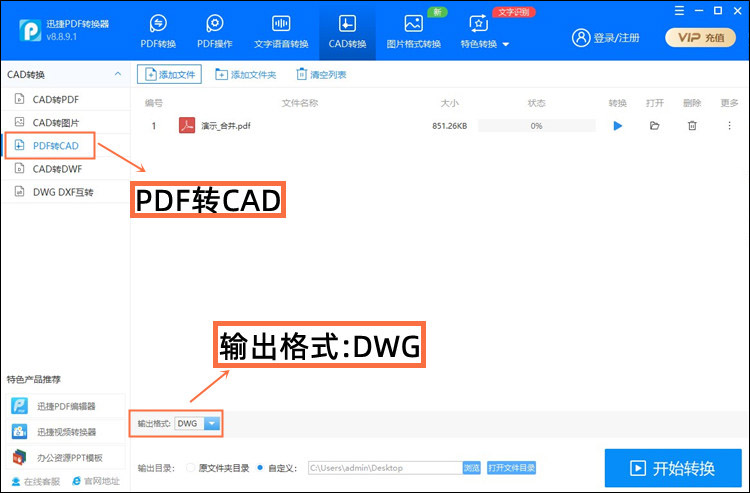This screenshot has width=750, height=493.
Task: Click the 迅捷PDF转换器 app logo
Action: tap(30, 30)
